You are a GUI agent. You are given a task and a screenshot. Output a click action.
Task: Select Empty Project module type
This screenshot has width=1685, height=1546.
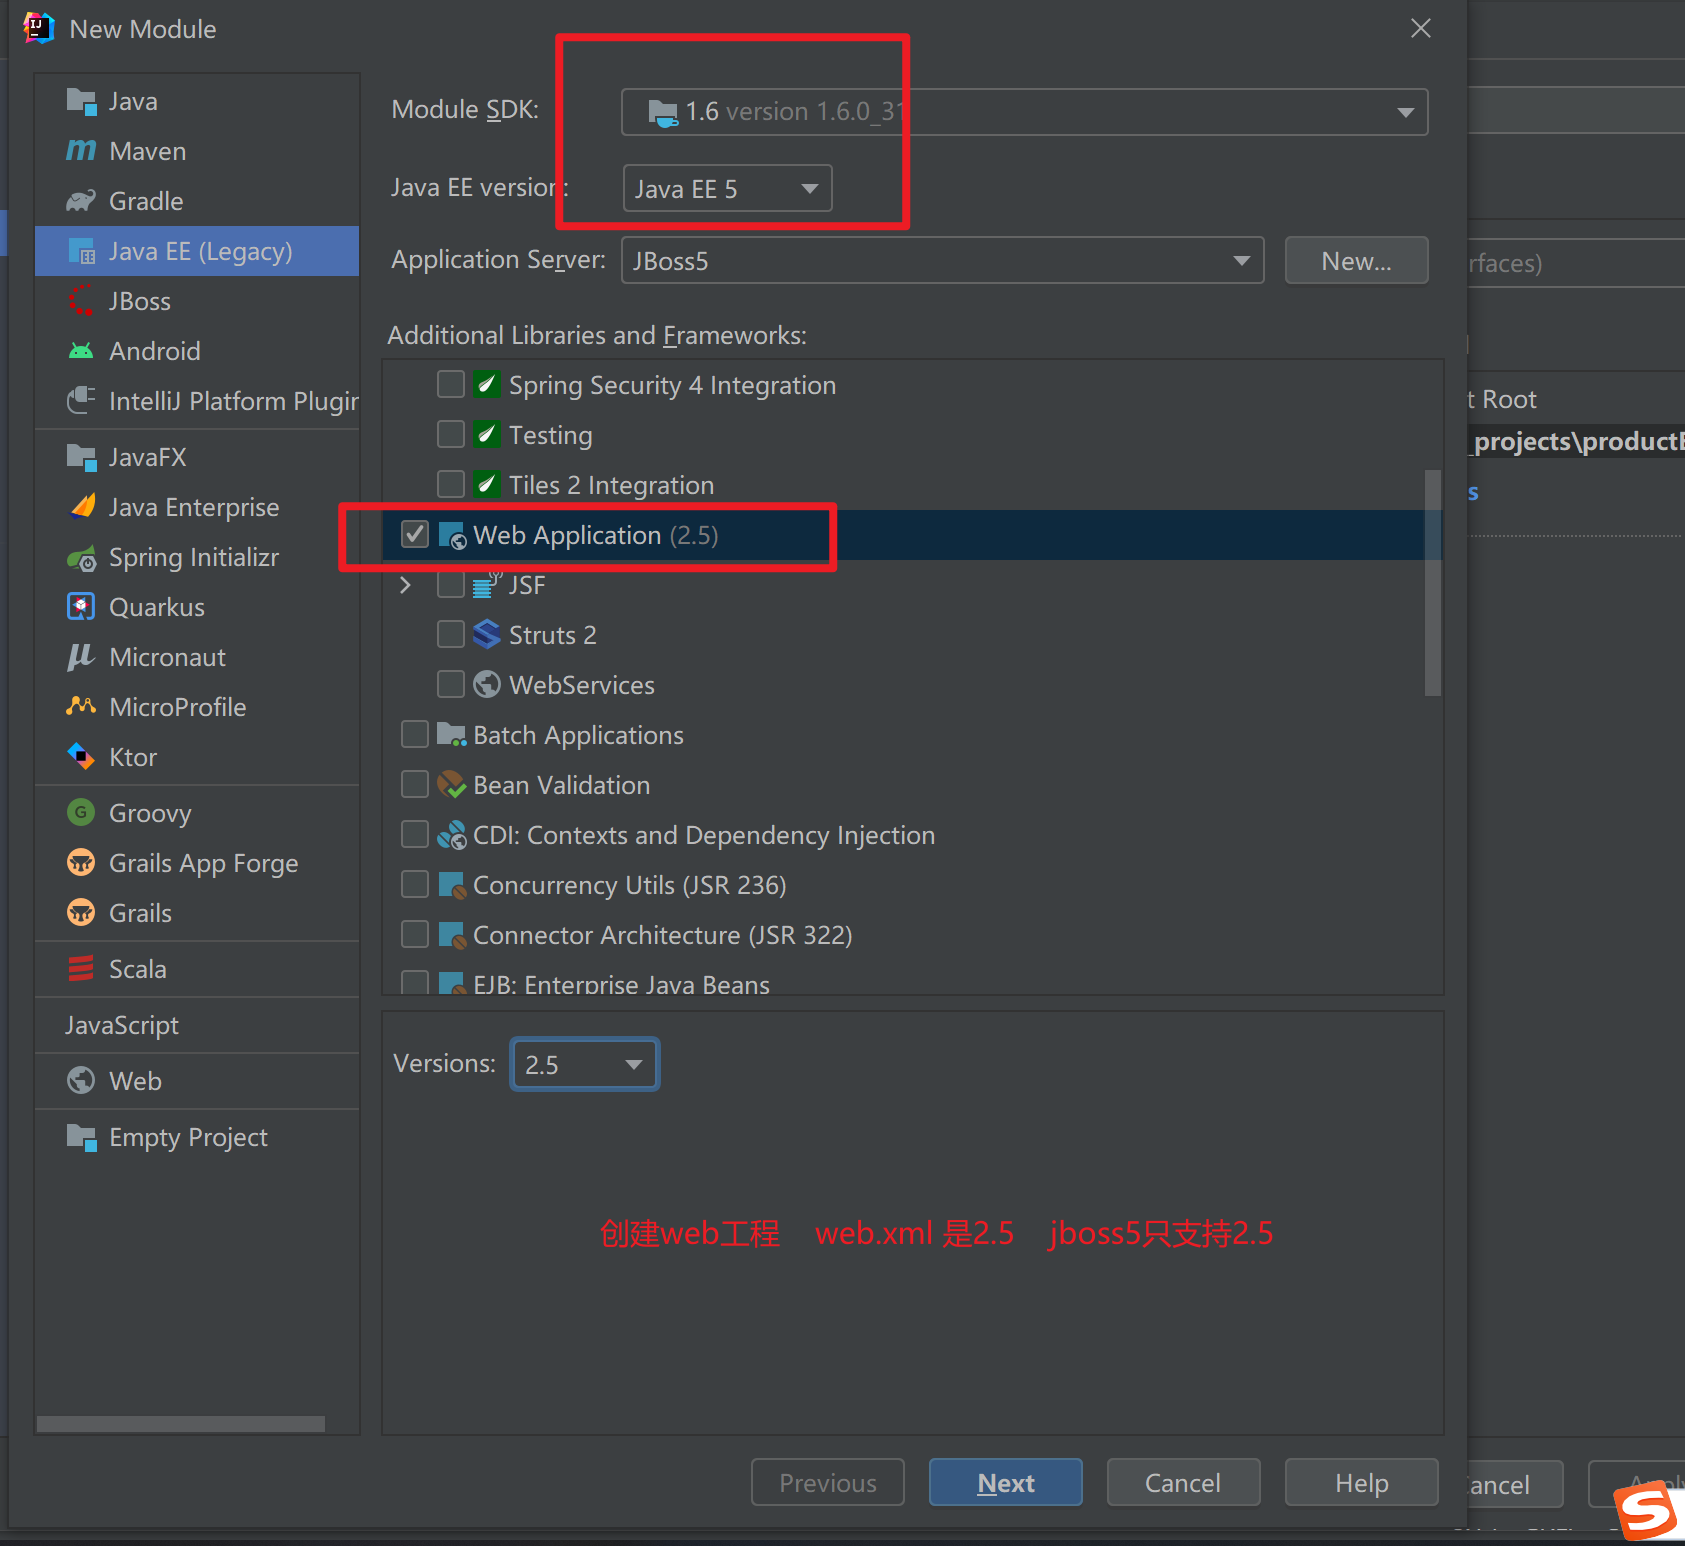[x=197, y=1137]
